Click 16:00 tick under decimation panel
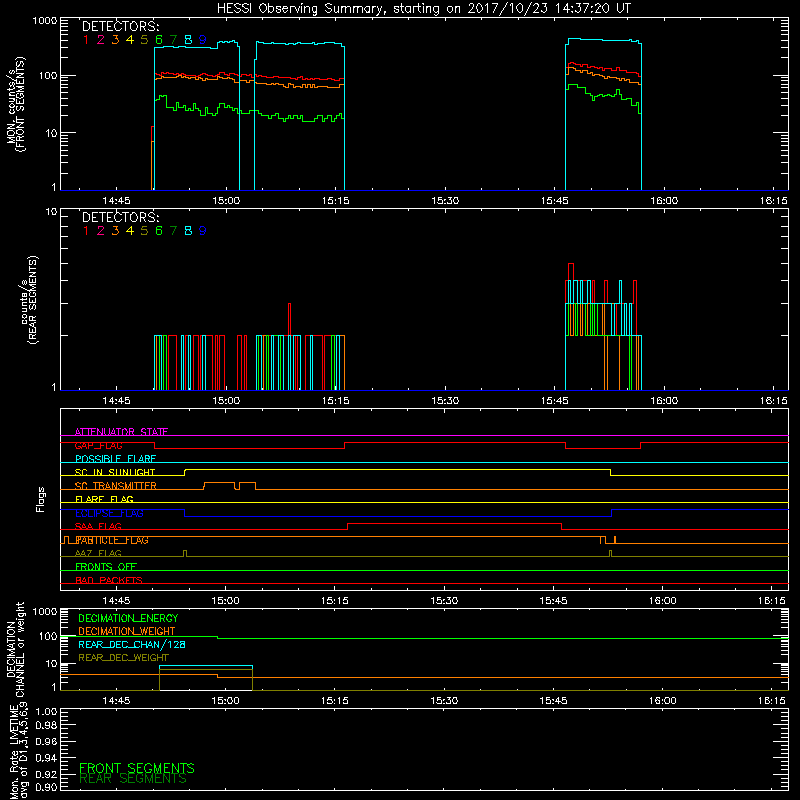Viewport: 800px width, 800px height. click(663, 701)
